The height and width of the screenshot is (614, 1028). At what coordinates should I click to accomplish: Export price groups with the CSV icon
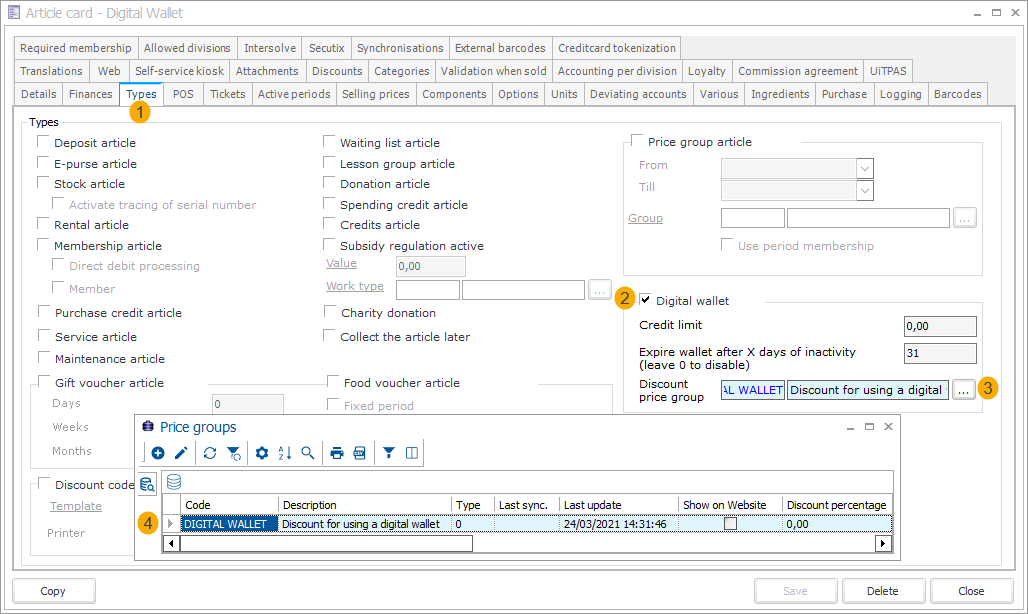[x=360, y=453]
